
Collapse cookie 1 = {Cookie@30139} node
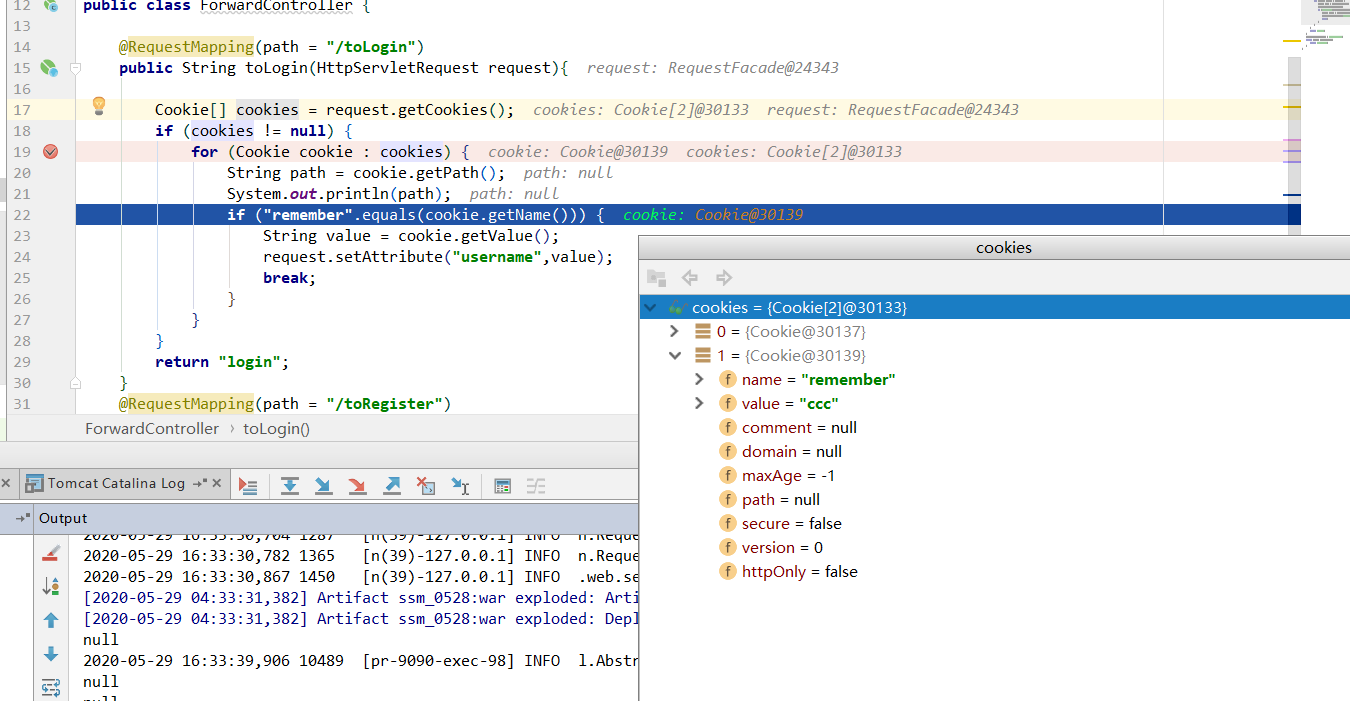(674, 355)
